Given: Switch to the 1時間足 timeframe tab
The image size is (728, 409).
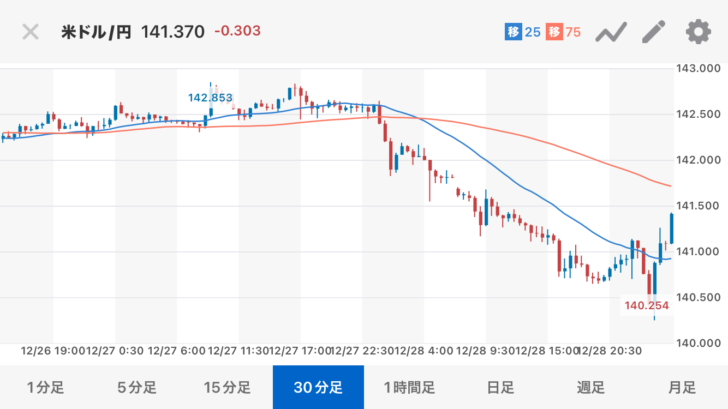Looking at the screenshot, I should [410, 387].
